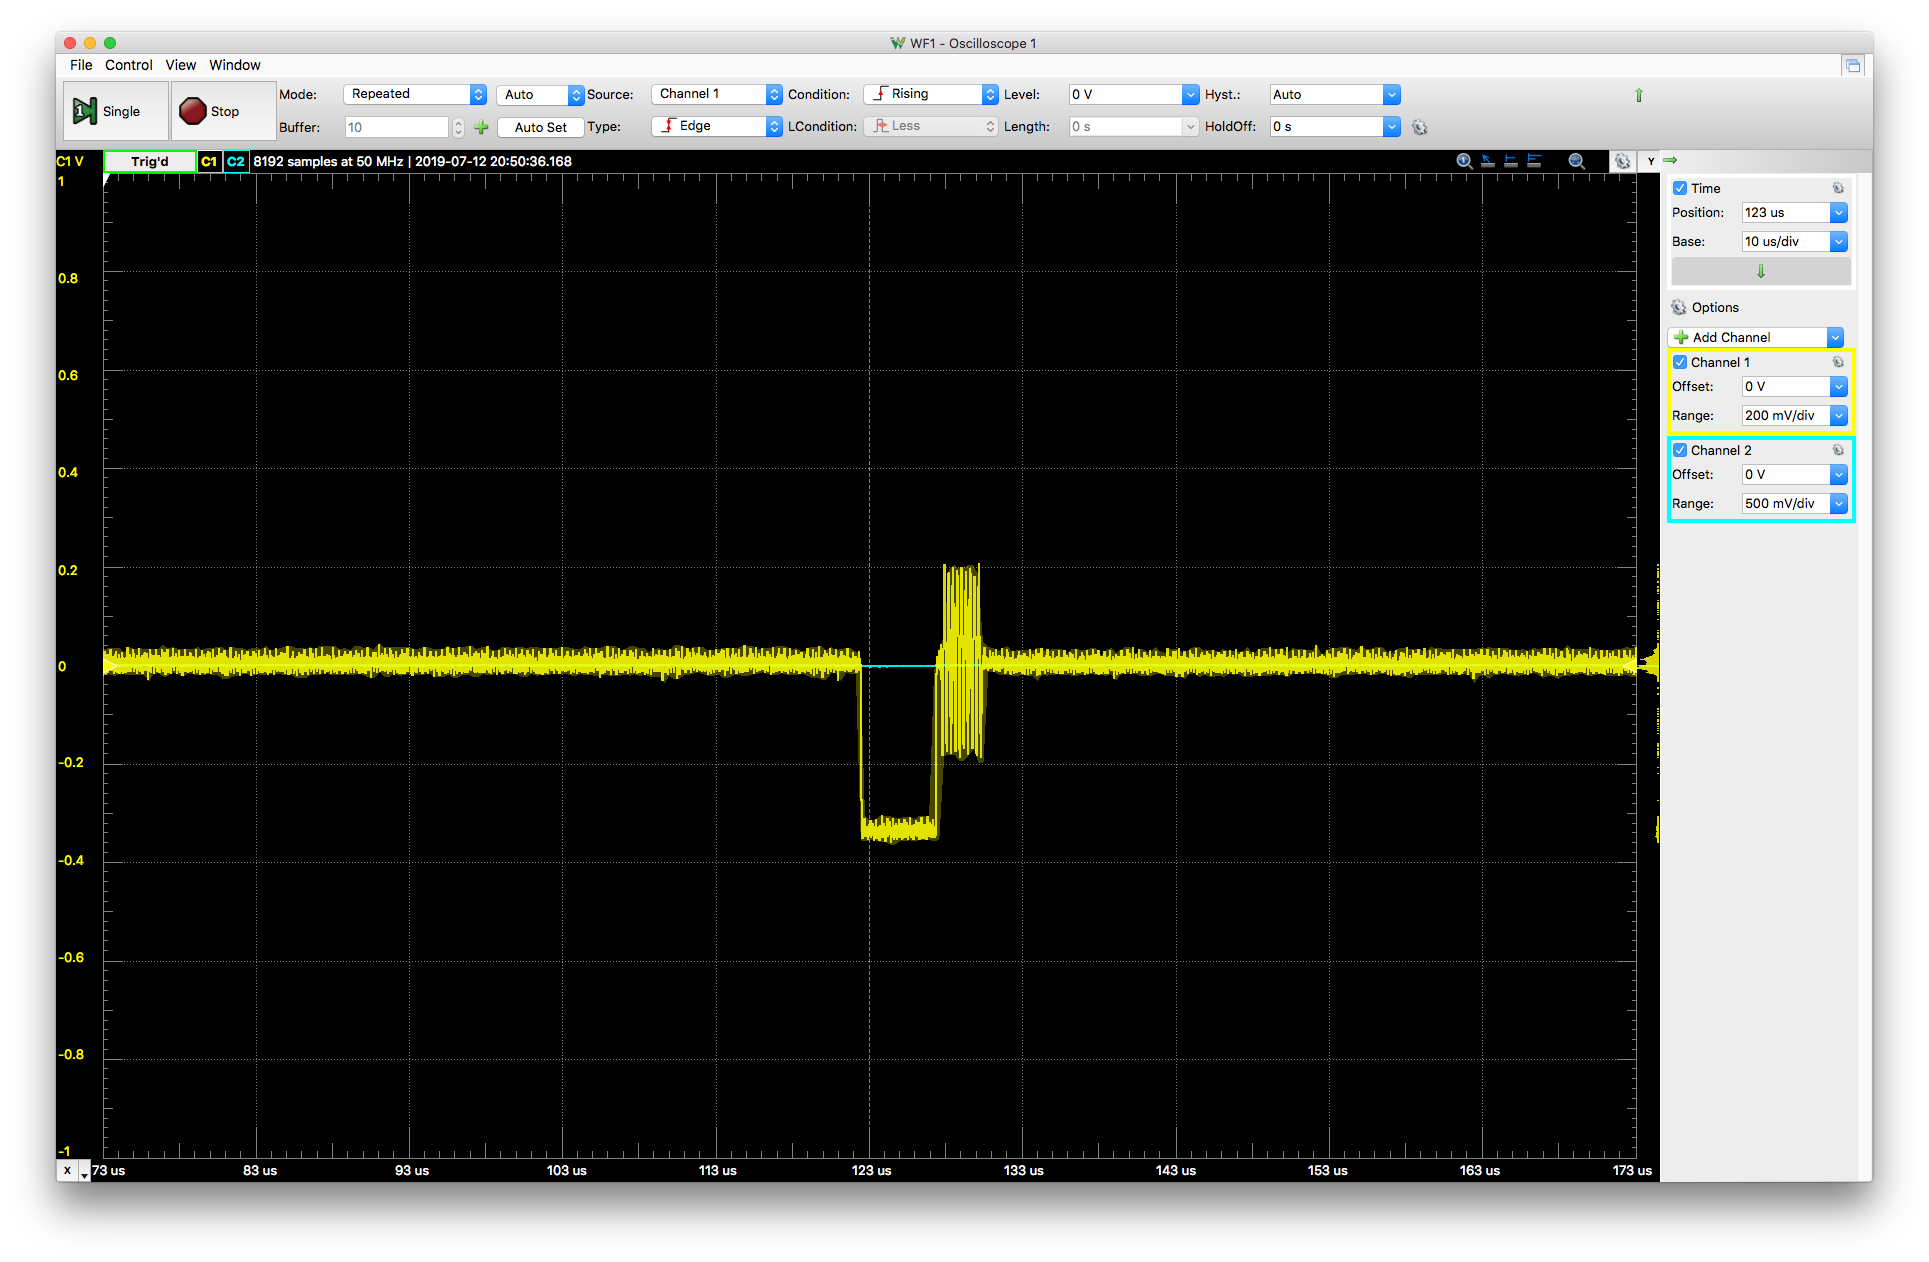The image size is (1929, 1262).
Task: Click green down arrow under Time Base
Action: point(1760,271)
